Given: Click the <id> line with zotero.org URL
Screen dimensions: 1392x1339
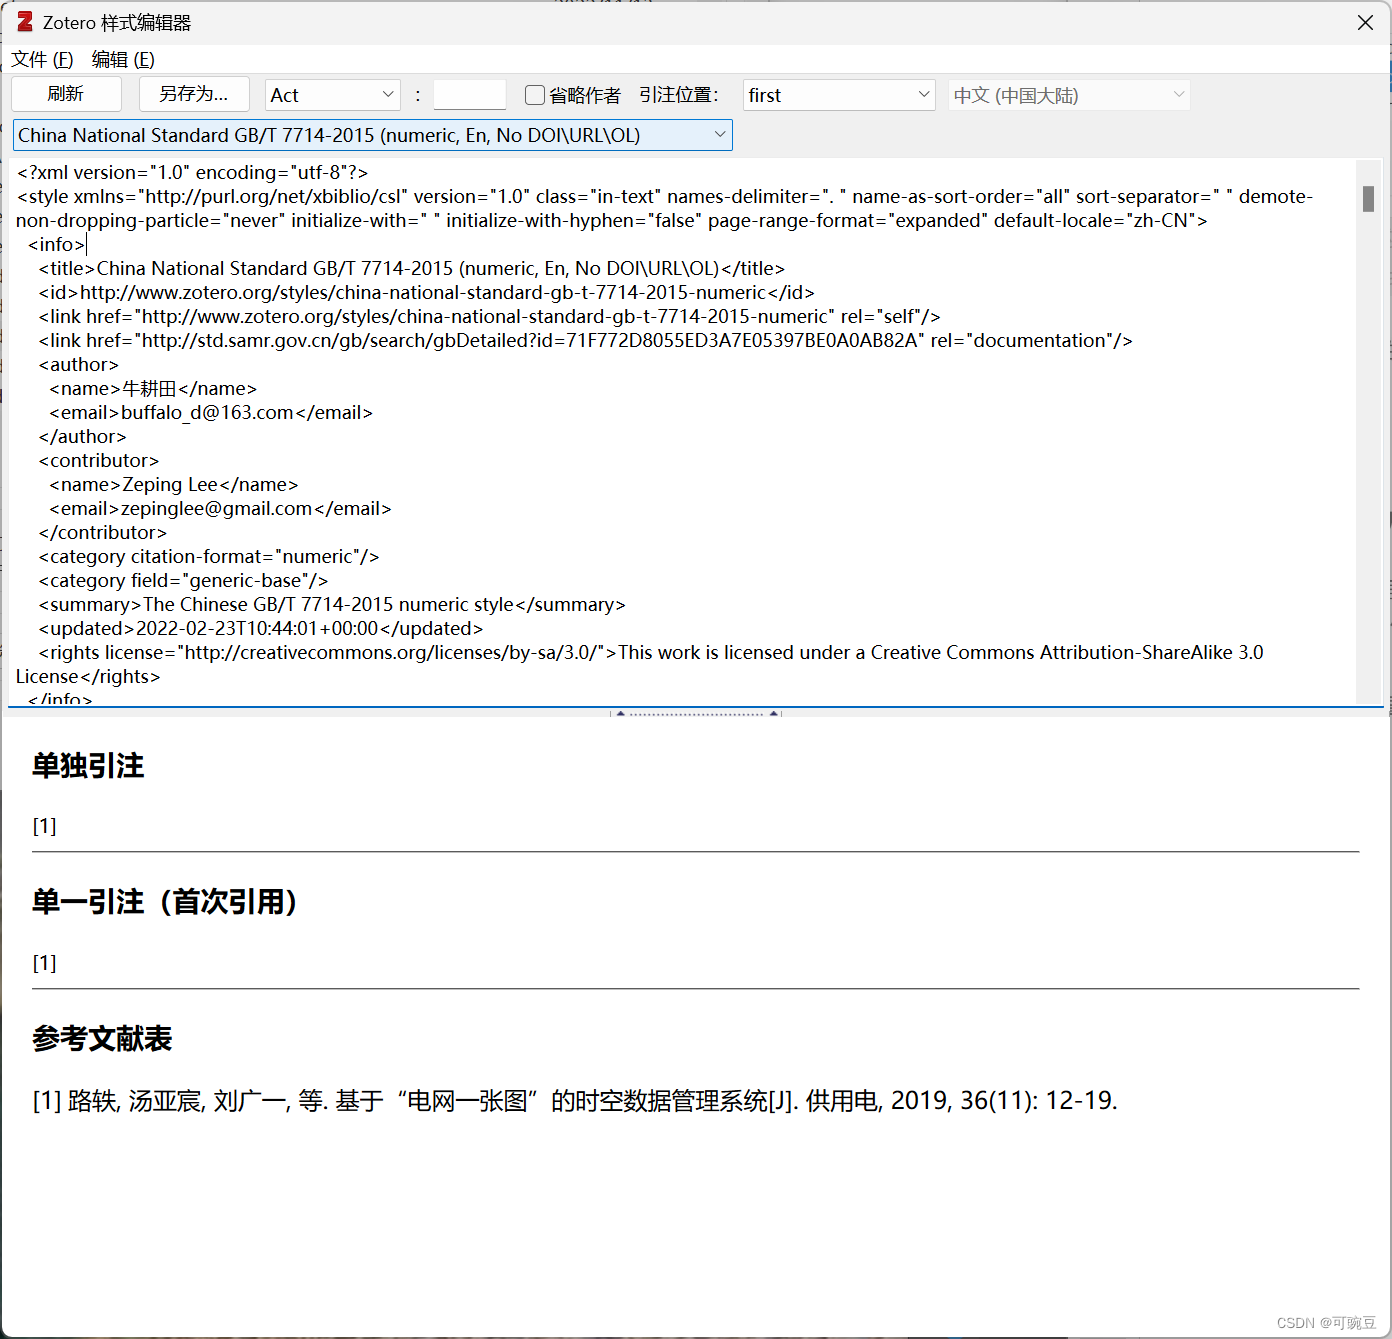Looking at the screenshot, I should [x=427, y=292].
